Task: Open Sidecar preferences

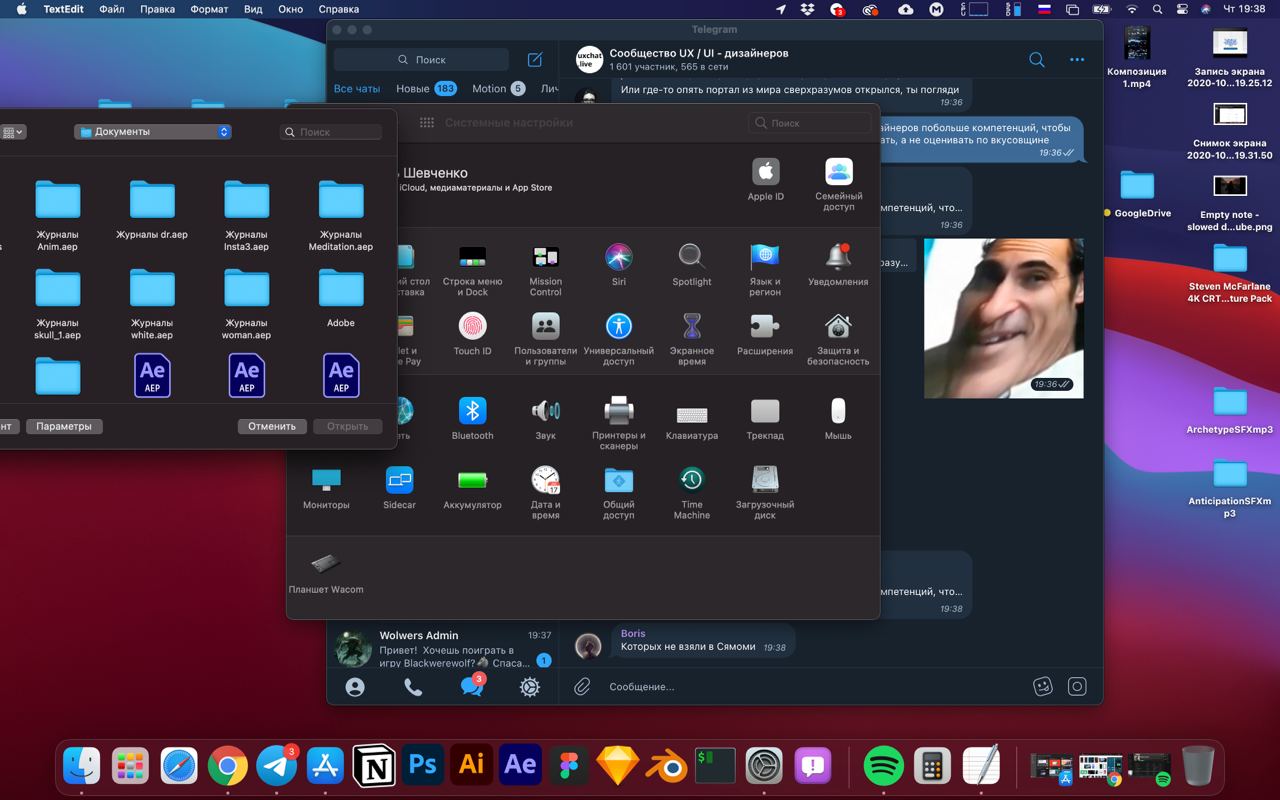Action: coord(399,487)
